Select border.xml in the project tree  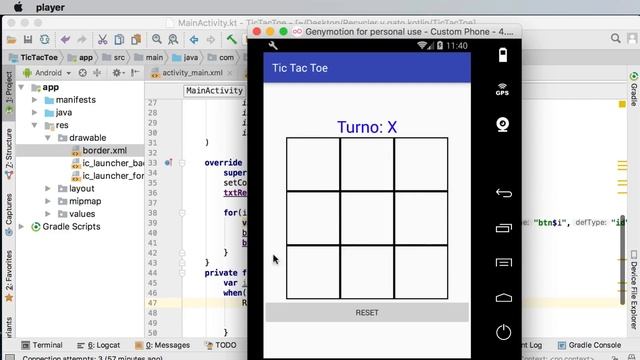(x=104, y=151)
